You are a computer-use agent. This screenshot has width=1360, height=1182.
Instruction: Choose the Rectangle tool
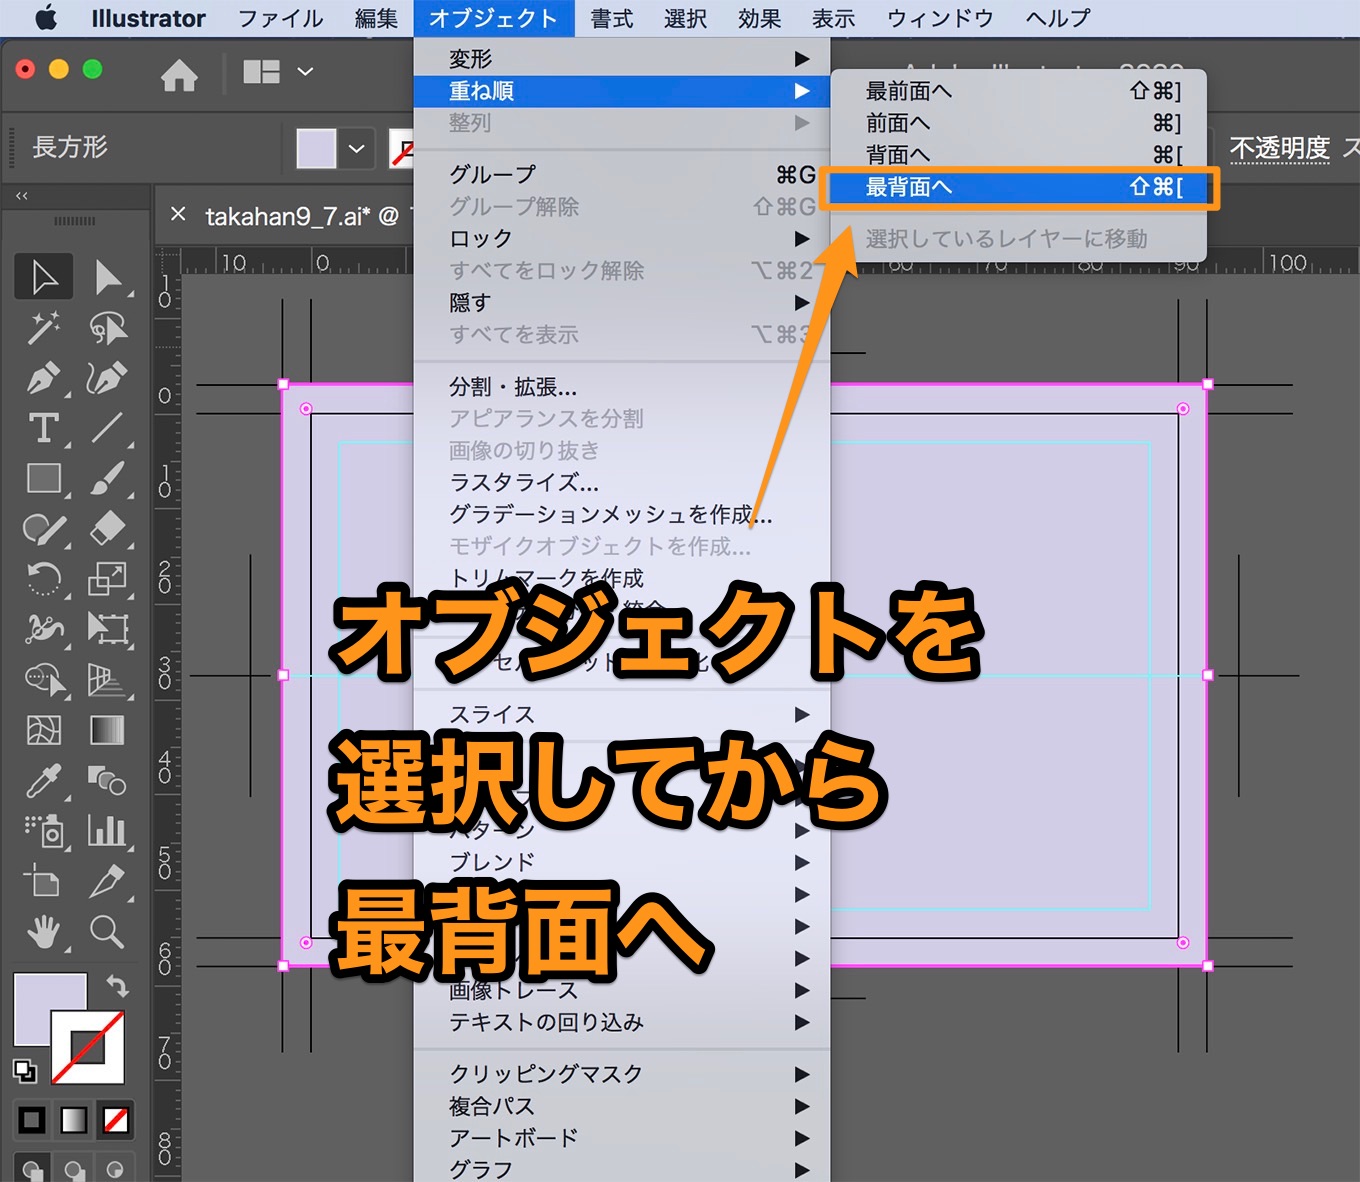pos(44,478)
